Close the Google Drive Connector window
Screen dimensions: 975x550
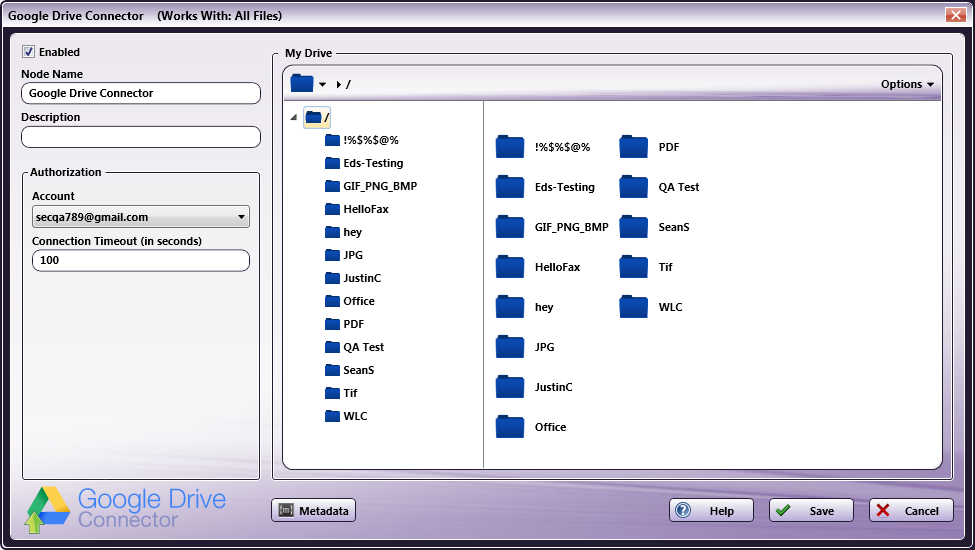click(955, 15)
